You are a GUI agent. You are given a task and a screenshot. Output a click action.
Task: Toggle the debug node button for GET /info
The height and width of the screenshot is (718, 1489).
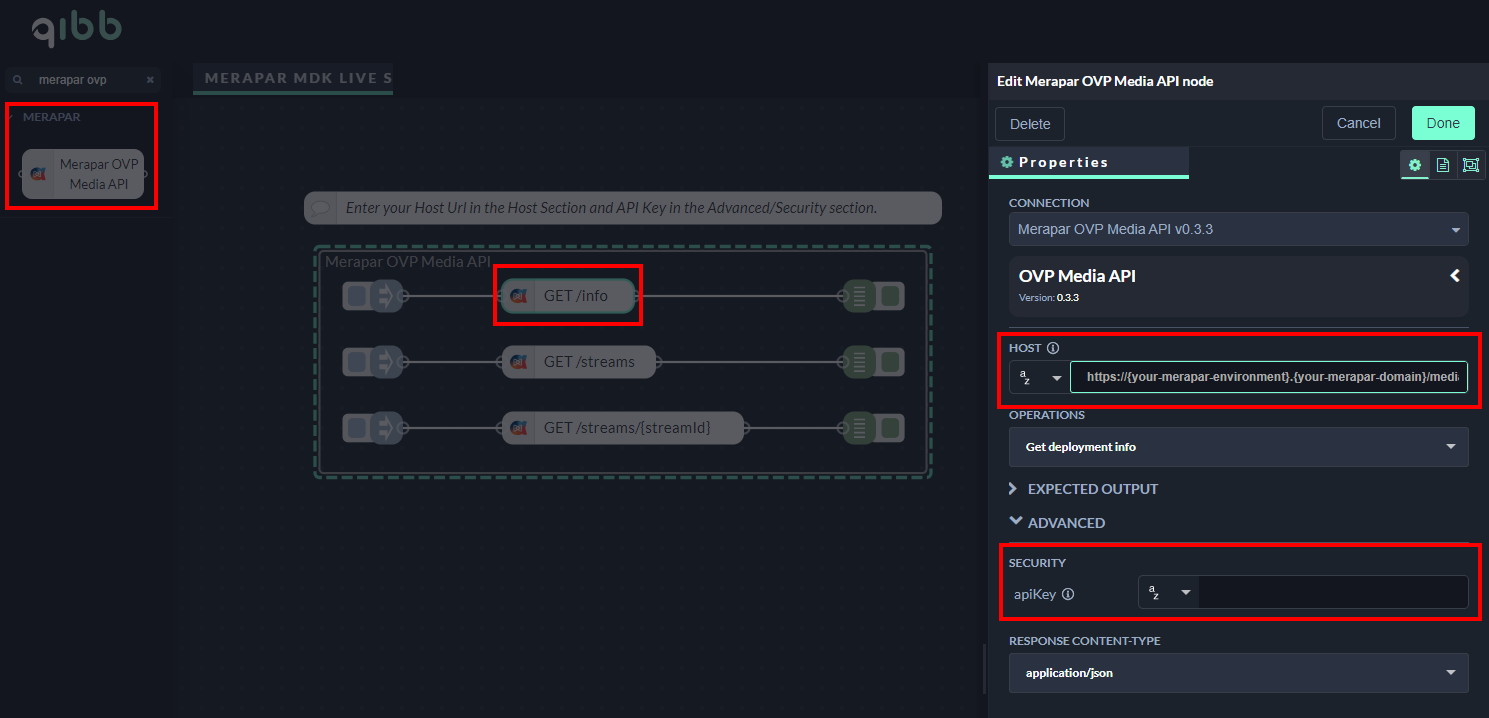click(x=891, y=296)
